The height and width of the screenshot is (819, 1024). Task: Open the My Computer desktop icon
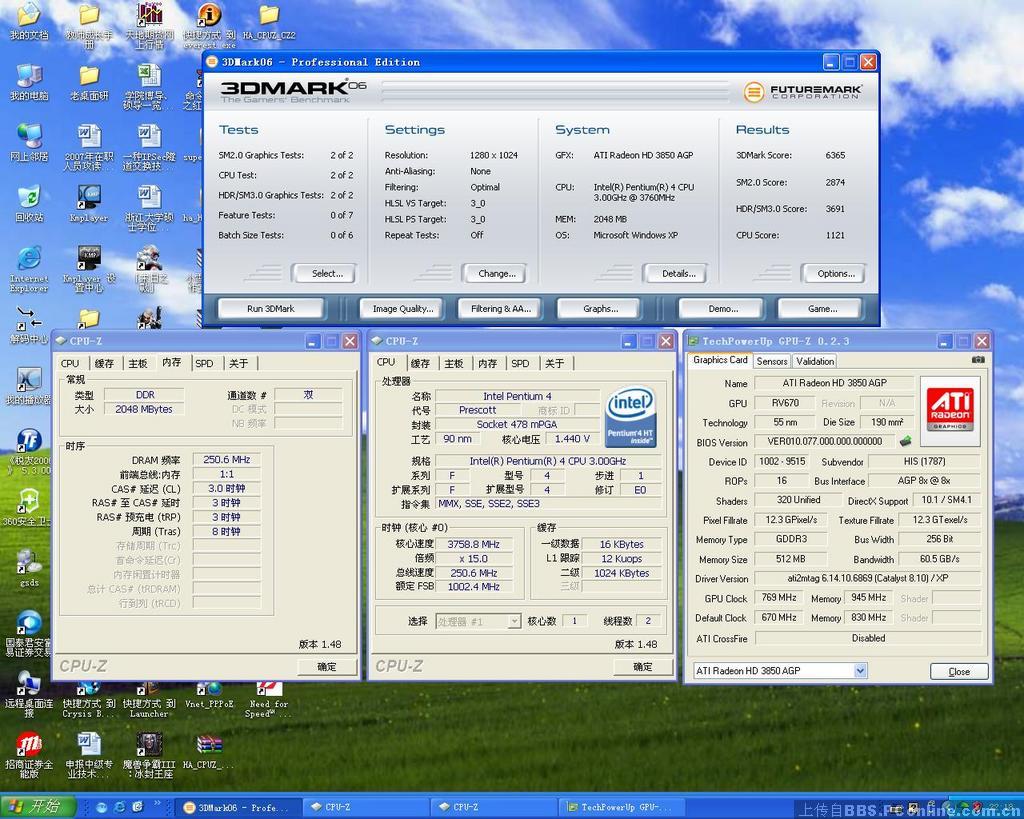tap(29, 77)
